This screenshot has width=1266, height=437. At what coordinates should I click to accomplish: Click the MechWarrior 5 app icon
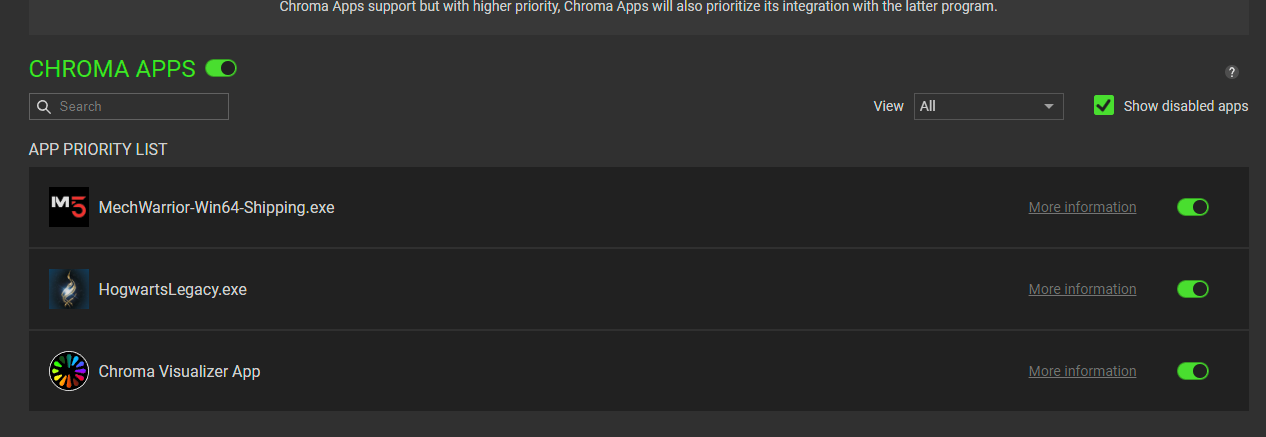[x=69, y=207]
